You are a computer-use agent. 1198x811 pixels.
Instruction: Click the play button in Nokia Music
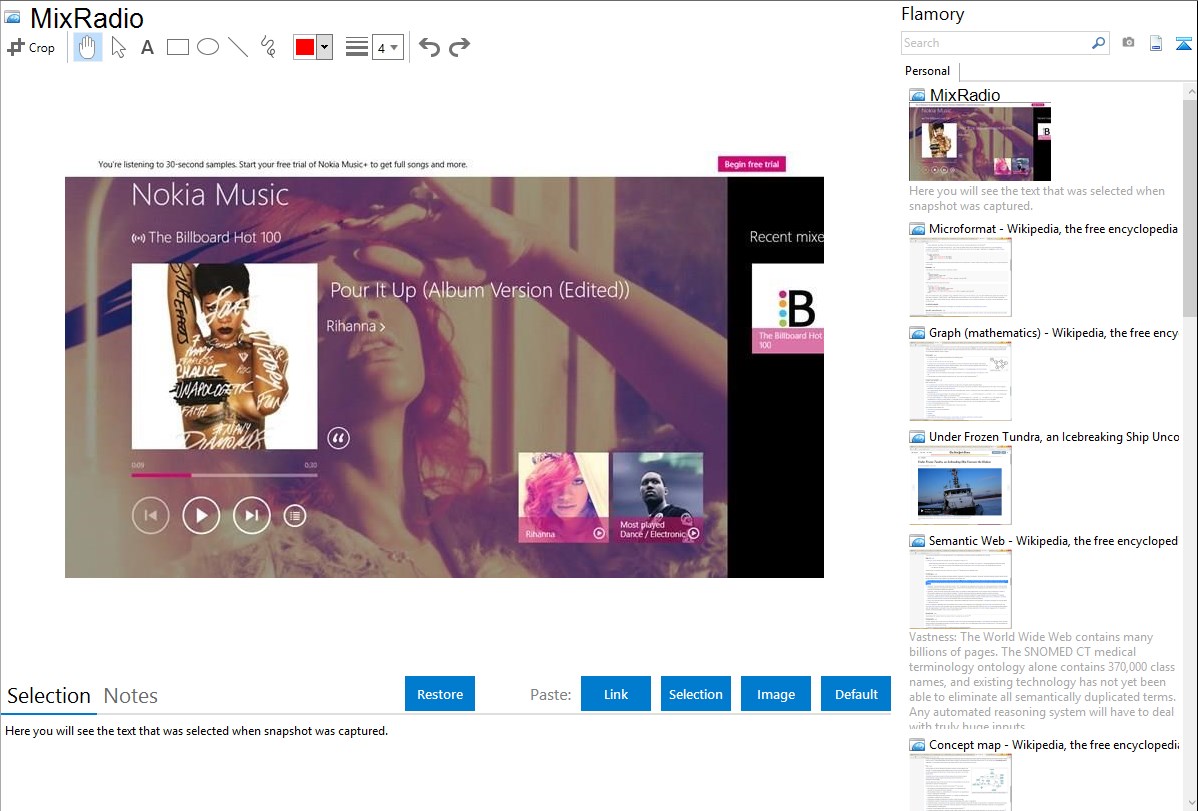201,516
